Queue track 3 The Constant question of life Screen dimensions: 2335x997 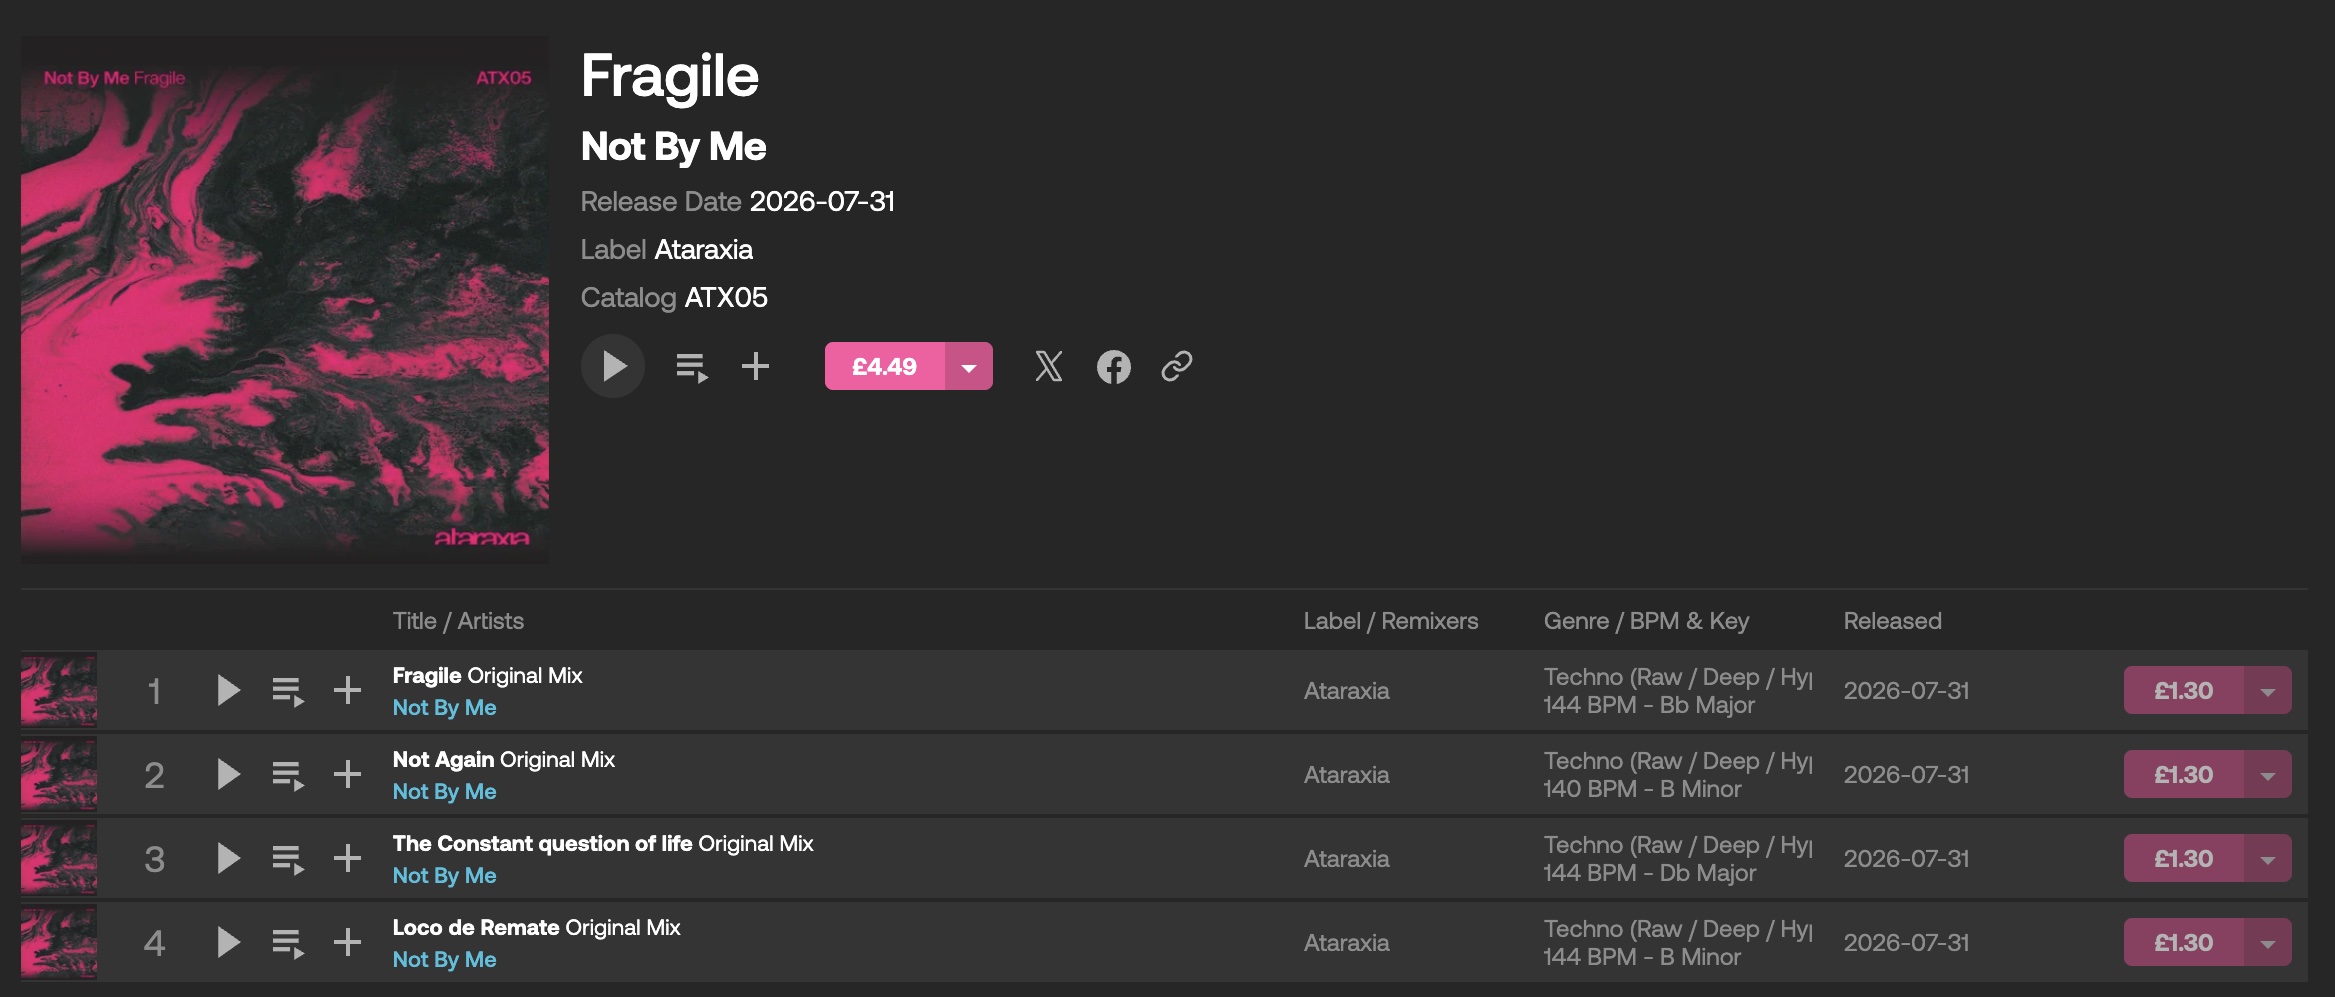point(288,859)
